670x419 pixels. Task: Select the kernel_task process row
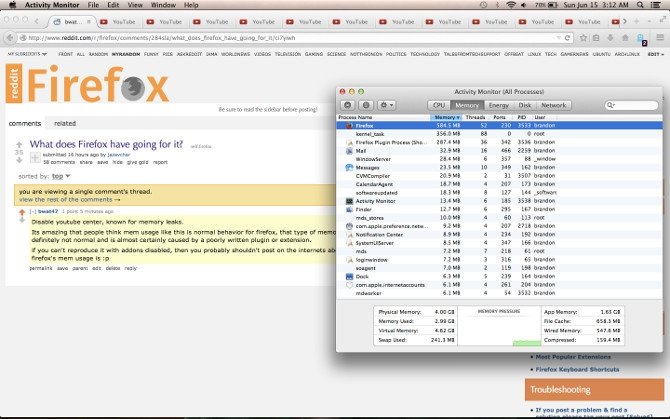pyautogui.click(x=500, y=134)
